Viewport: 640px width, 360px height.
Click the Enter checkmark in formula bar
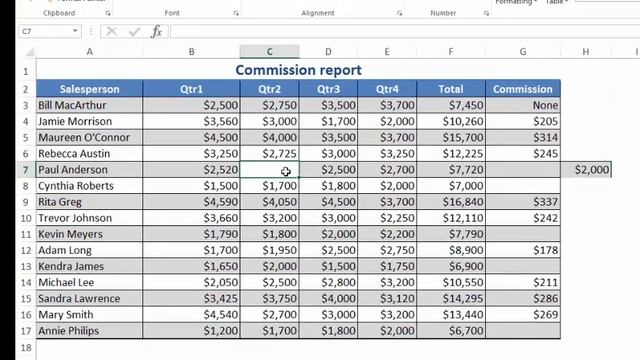134,31
